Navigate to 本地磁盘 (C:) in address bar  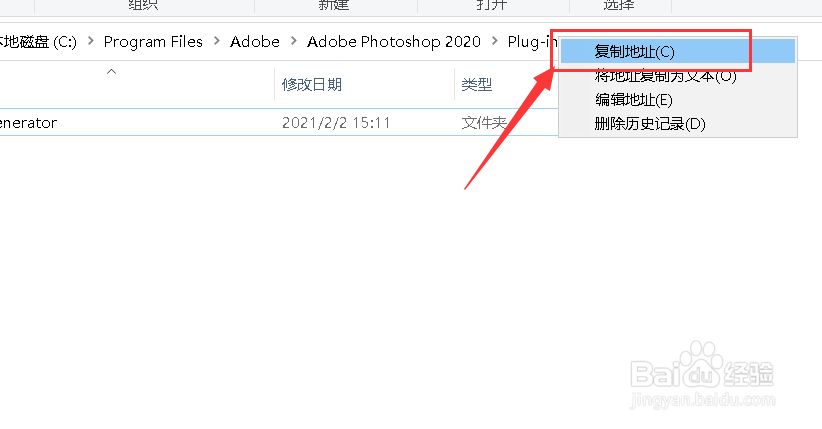(38, 41)
